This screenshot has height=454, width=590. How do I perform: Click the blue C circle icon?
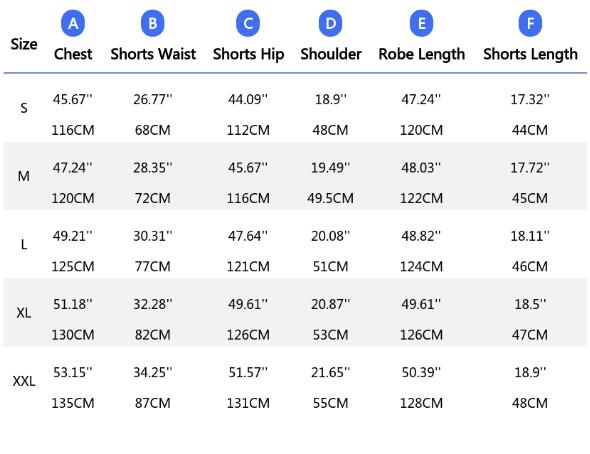248,23
